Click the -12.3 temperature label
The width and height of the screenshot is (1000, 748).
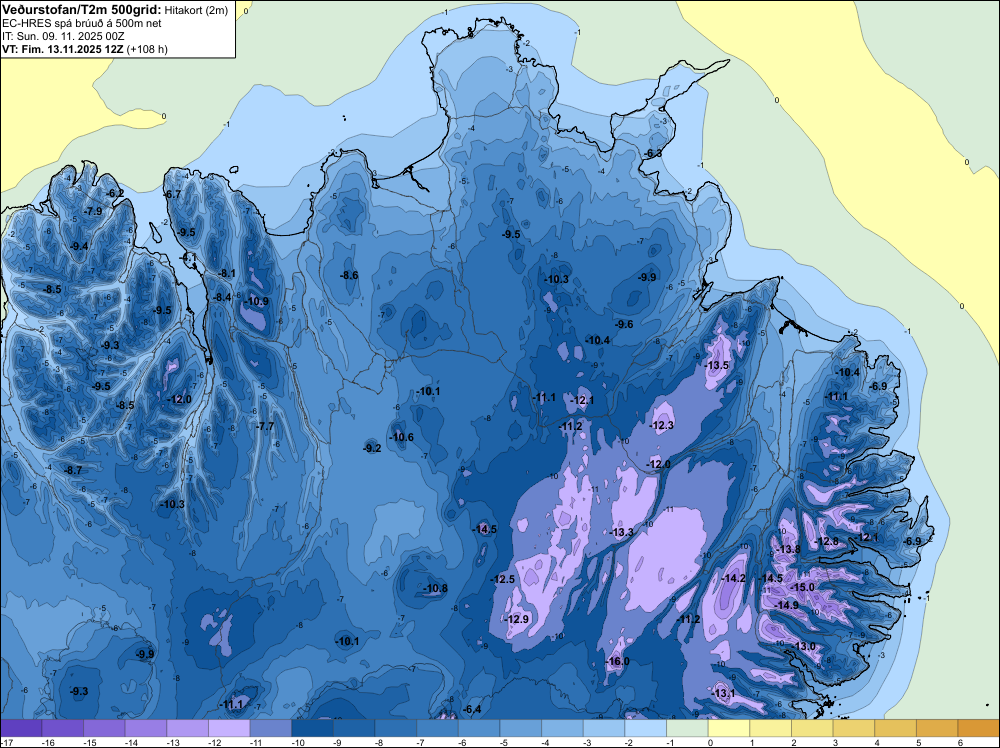pyautogui.click(x=662, y=425)
